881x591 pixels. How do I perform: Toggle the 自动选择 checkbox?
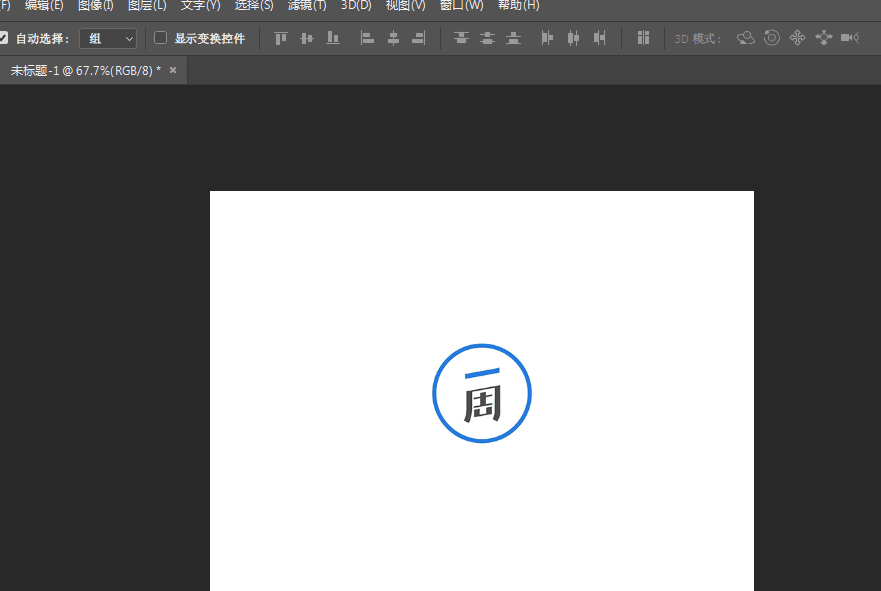(3, 38)
